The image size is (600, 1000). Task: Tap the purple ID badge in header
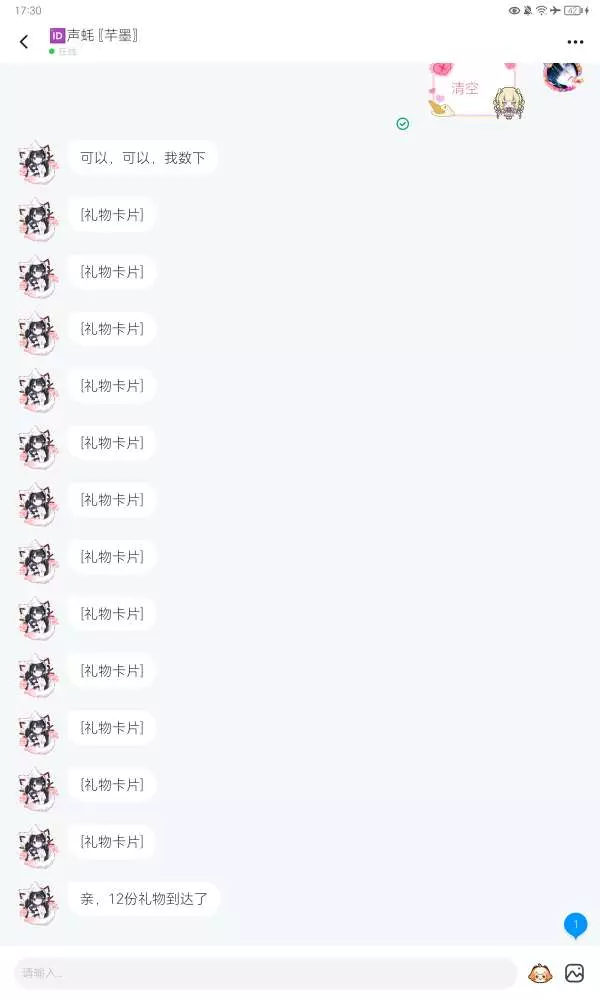click(x=57, y=36)
